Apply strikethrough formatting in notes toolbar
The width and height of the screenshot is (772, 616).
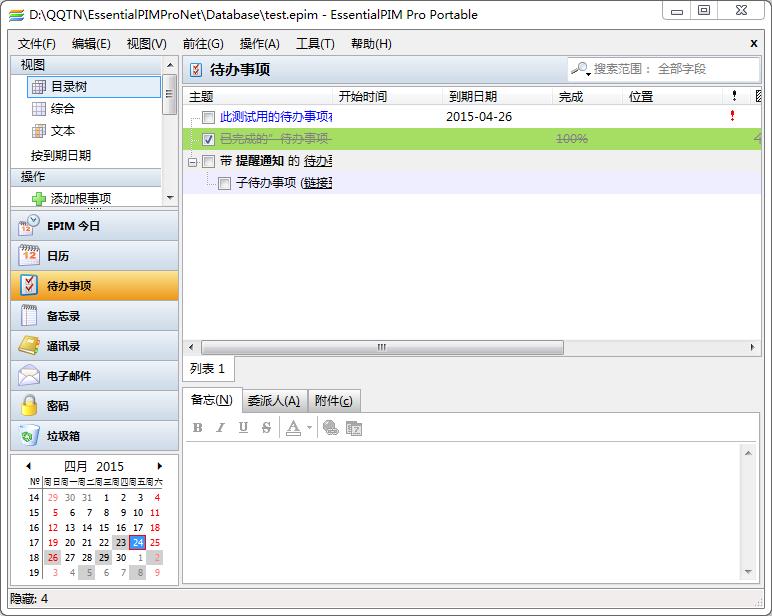(266, 428)
